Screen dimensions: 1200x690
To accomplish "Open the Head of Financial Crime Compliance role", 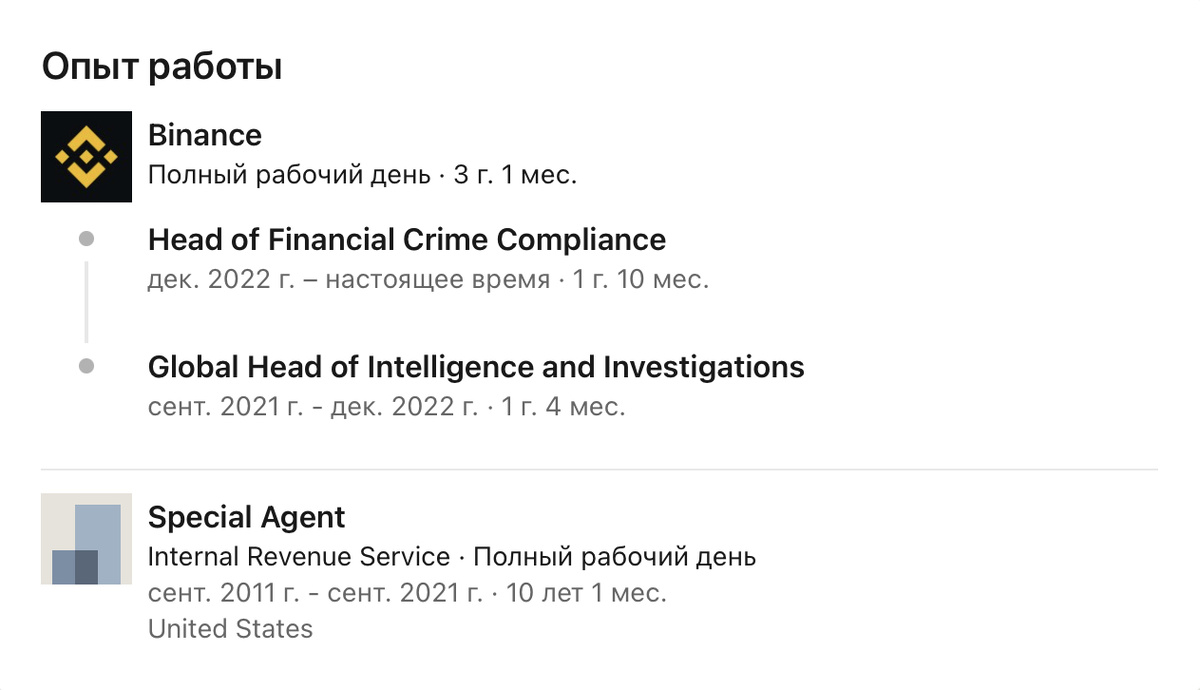I will [407, 240].
